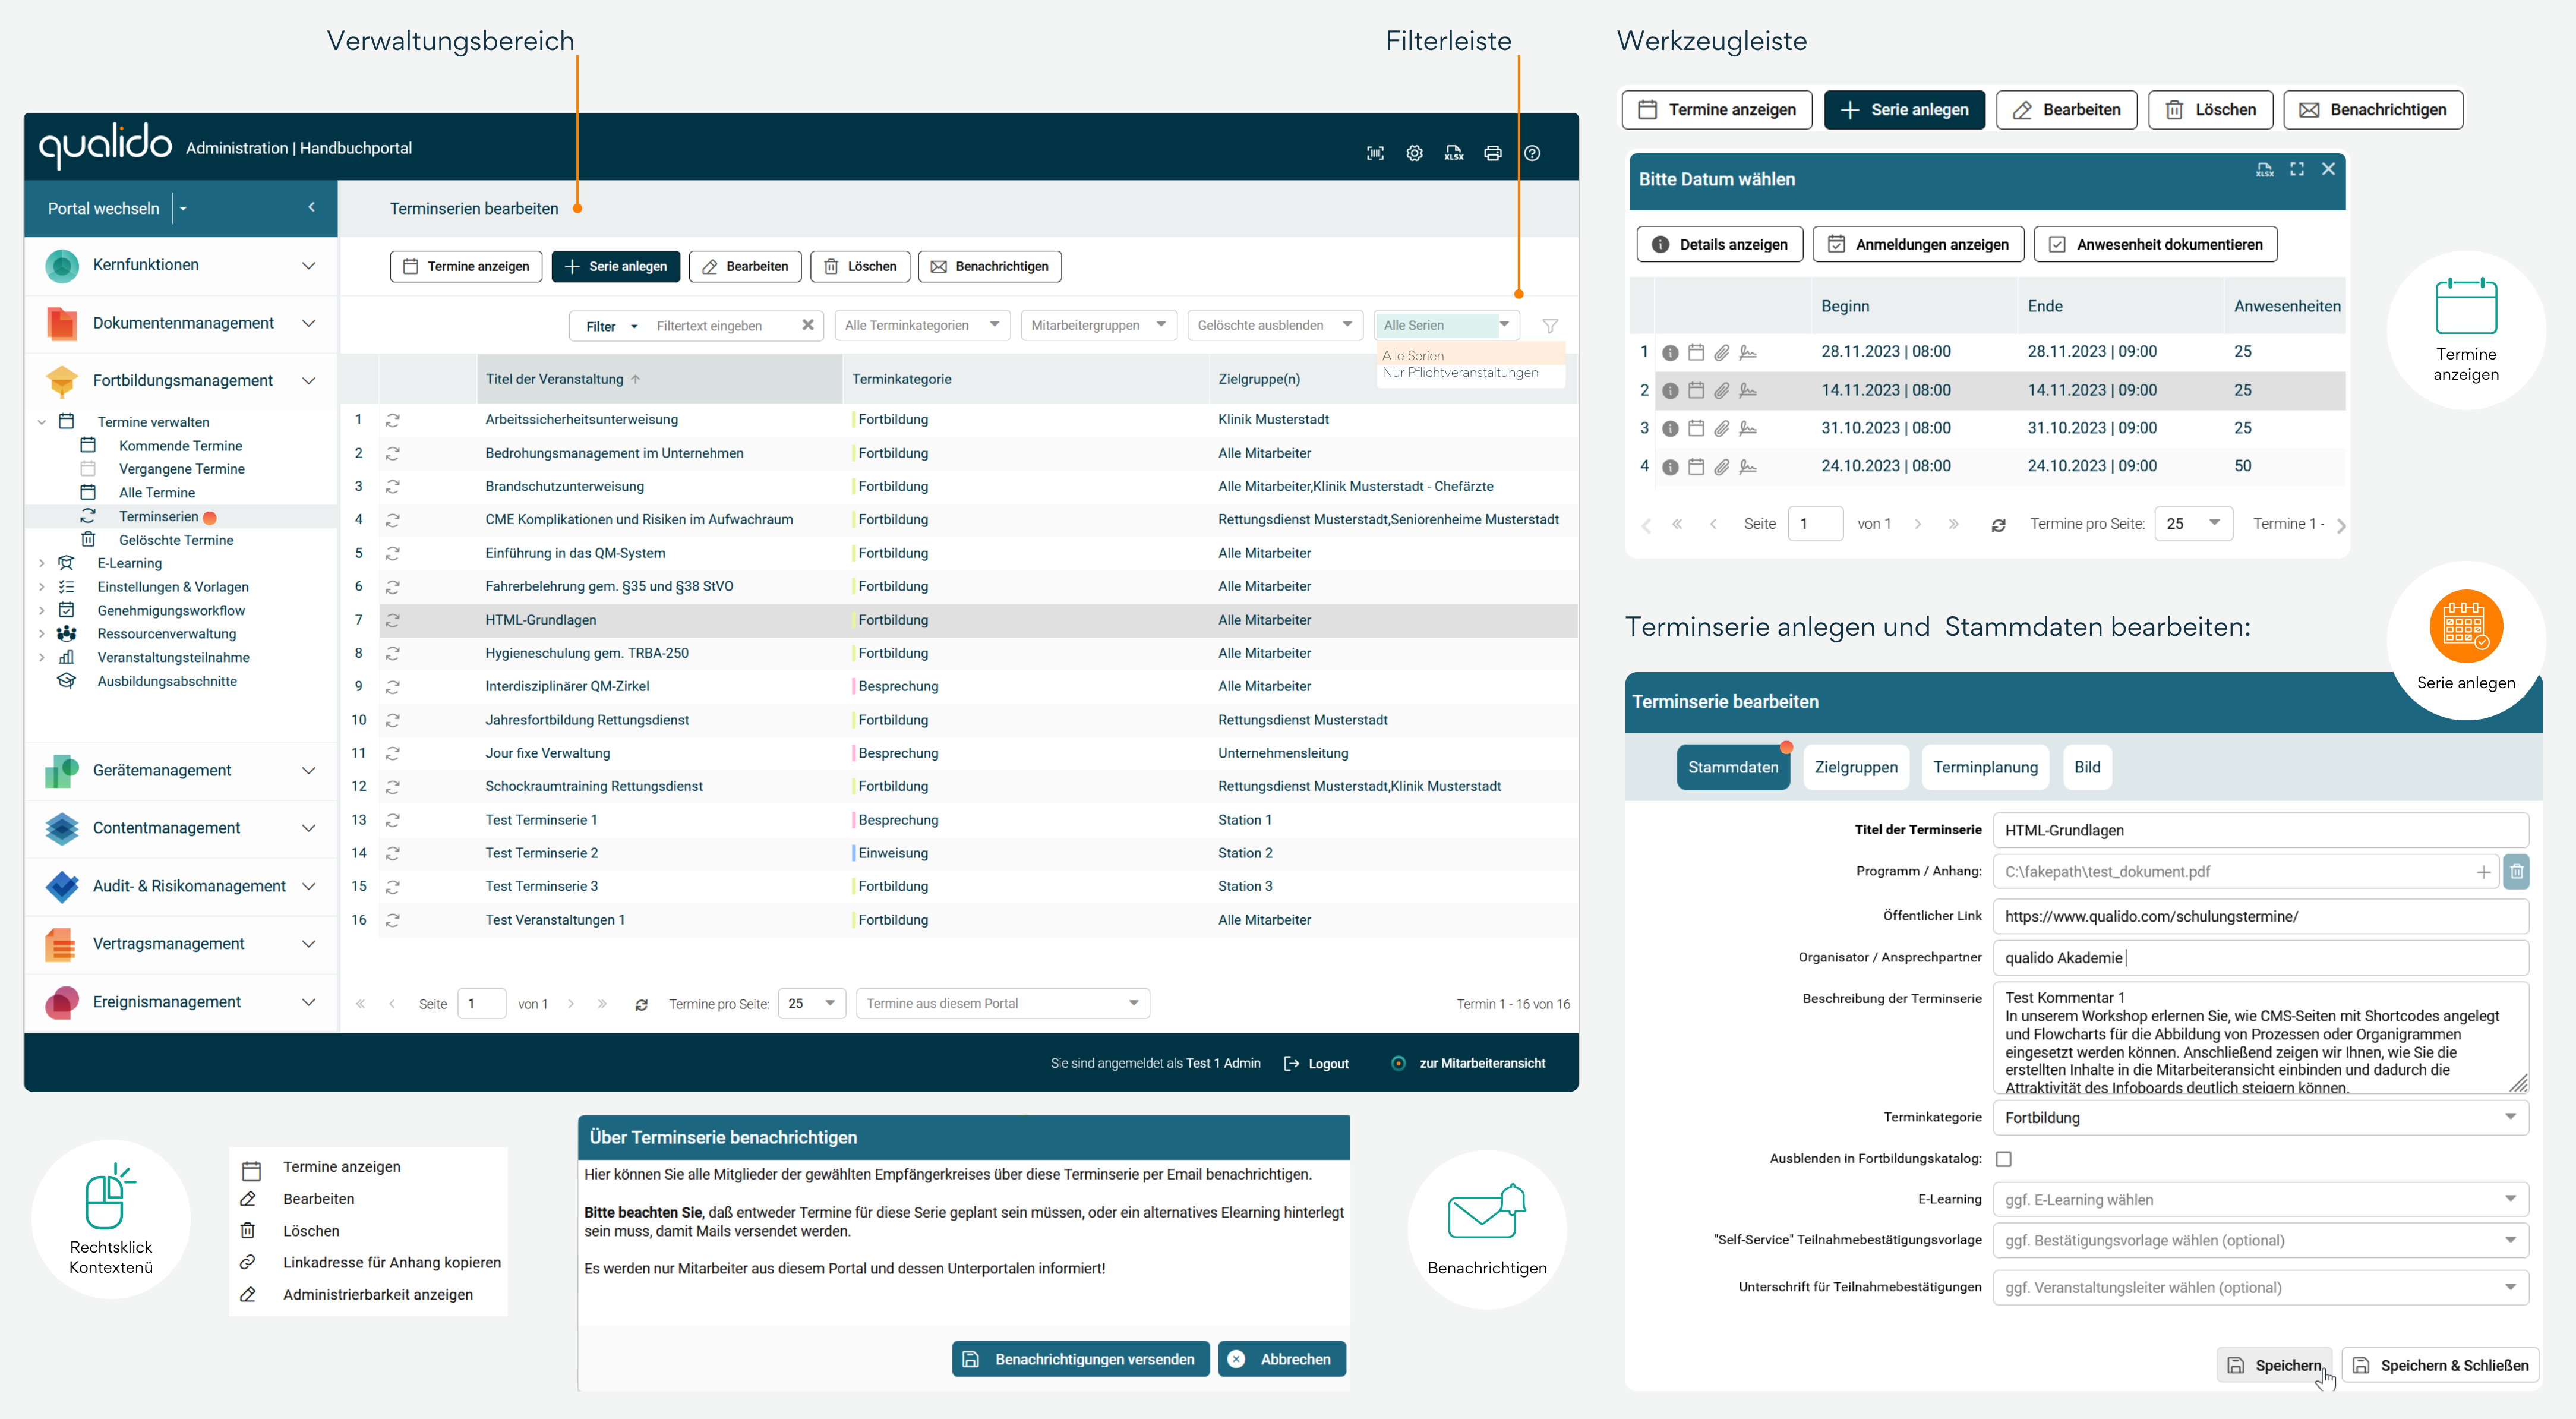
Task: Open the Filter type dropdown arrow
Action: pyautogui.click(x=634, y=326)
